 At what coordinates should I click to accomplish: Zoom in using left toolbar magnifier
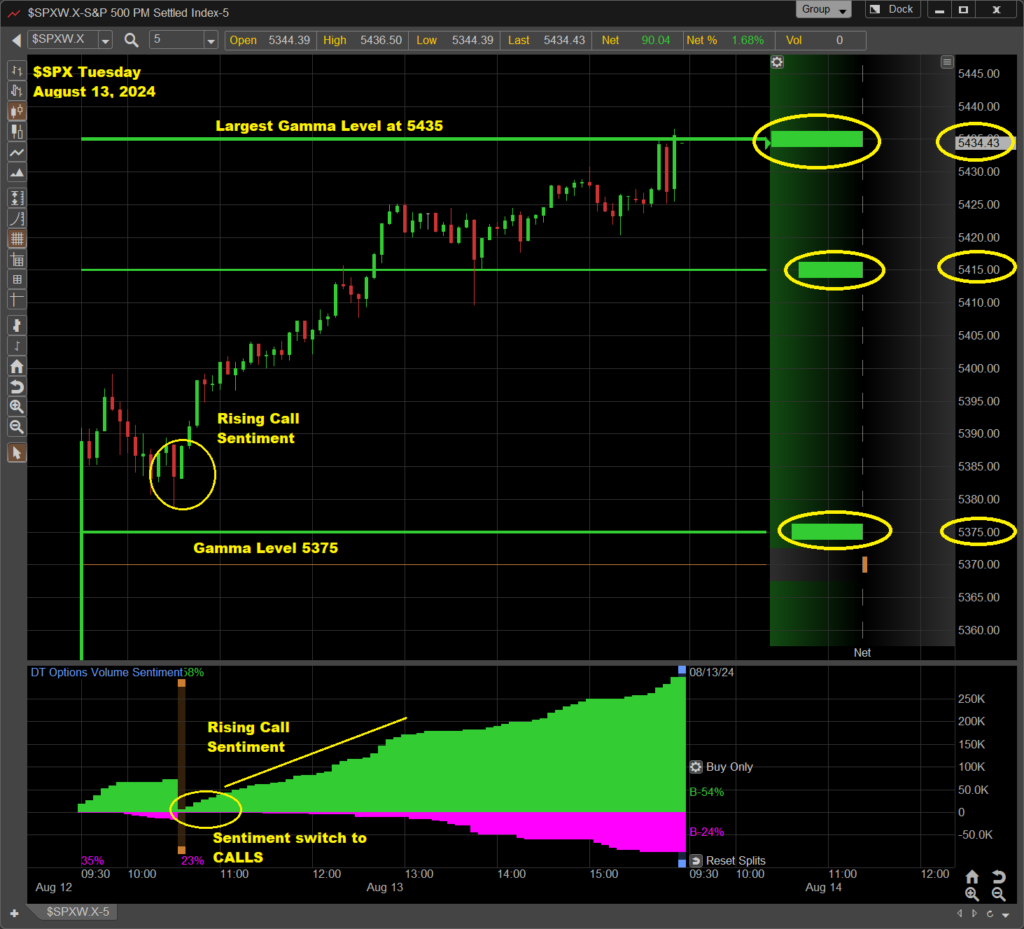(x=17, y=407)
